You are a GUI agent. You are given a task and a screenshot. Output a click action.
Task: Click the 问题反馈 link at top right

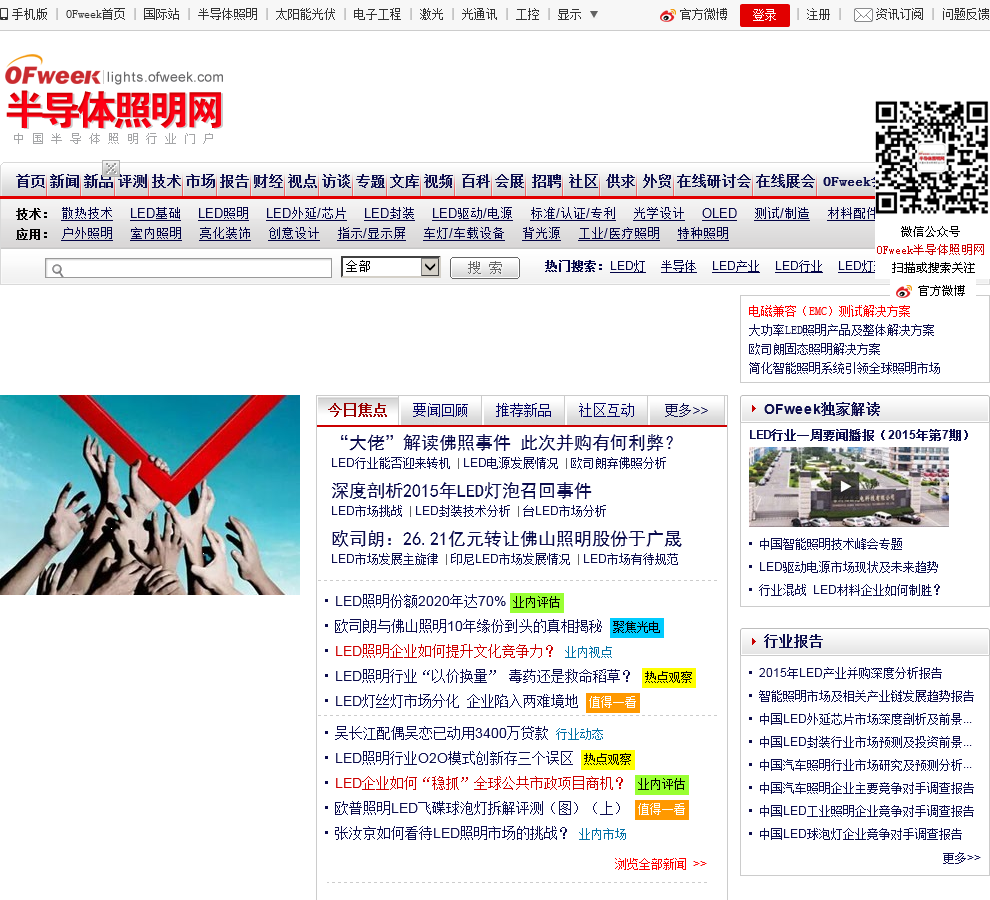[x=965, y=15]
